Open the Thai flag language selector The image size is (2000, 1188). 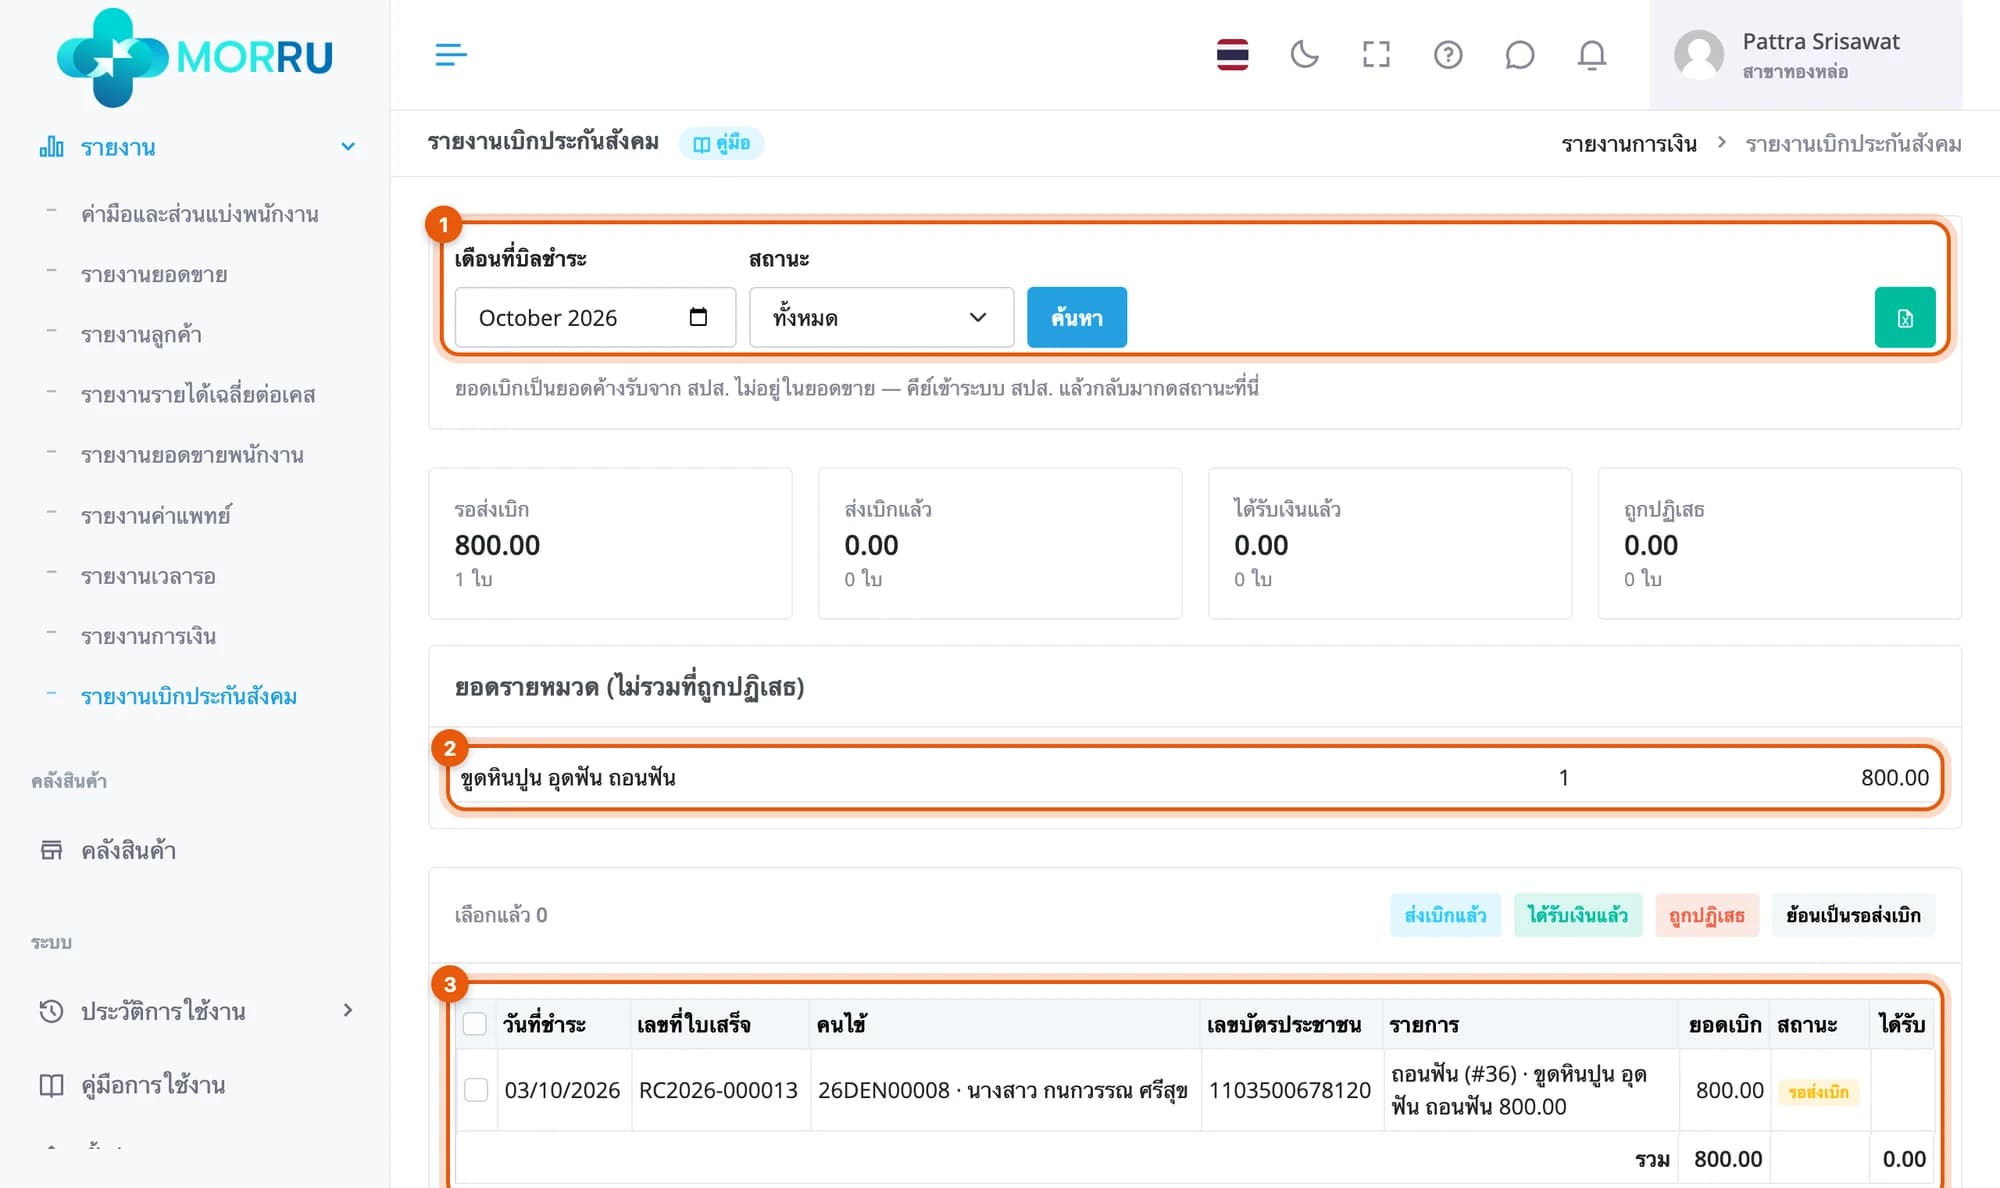click(1232, 54)
